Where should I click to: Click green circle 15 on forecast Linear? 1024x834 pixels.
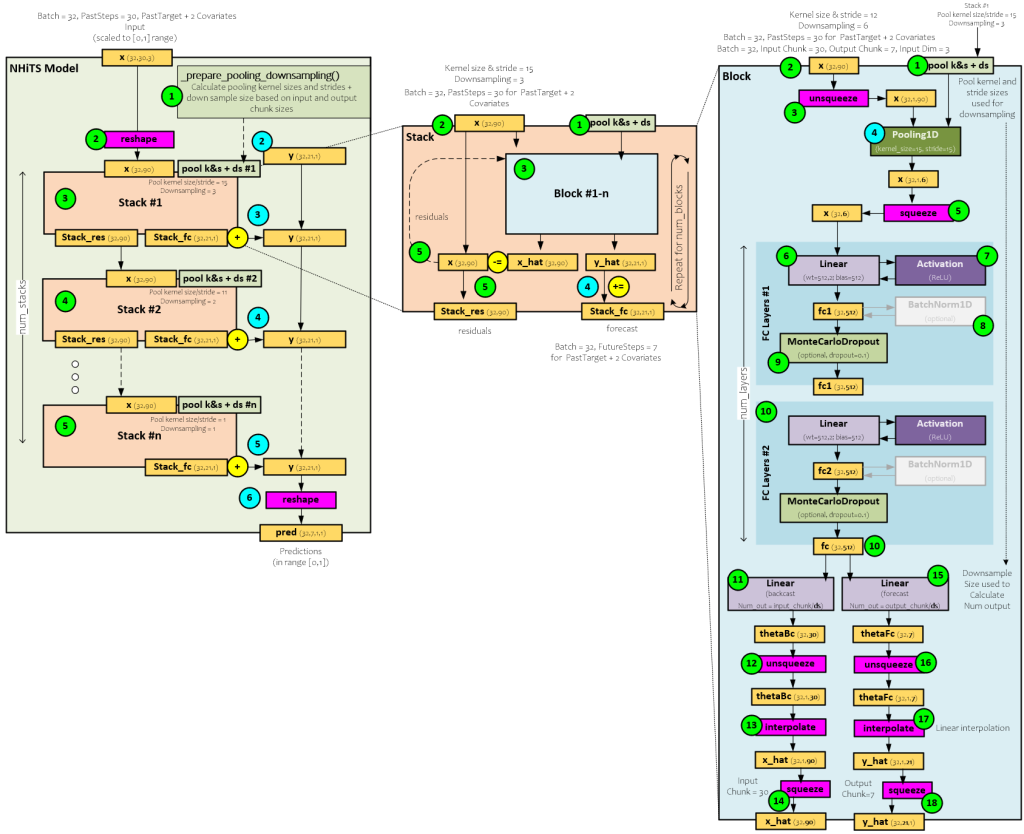tap(938, 574)
